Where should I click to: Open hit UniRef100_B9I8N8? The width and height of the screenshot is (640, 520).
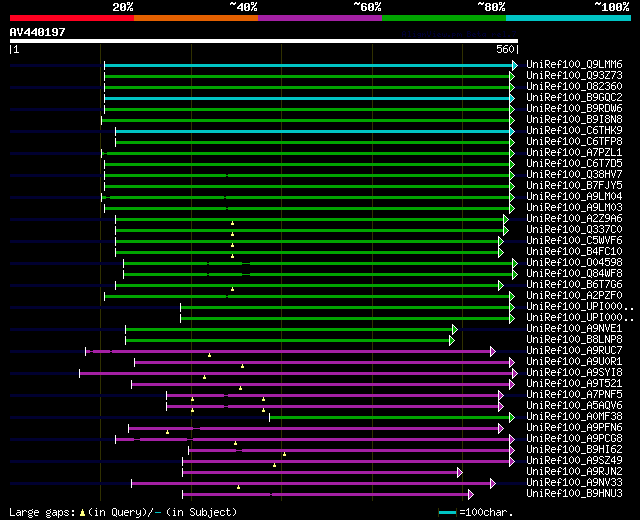point(574,120)
